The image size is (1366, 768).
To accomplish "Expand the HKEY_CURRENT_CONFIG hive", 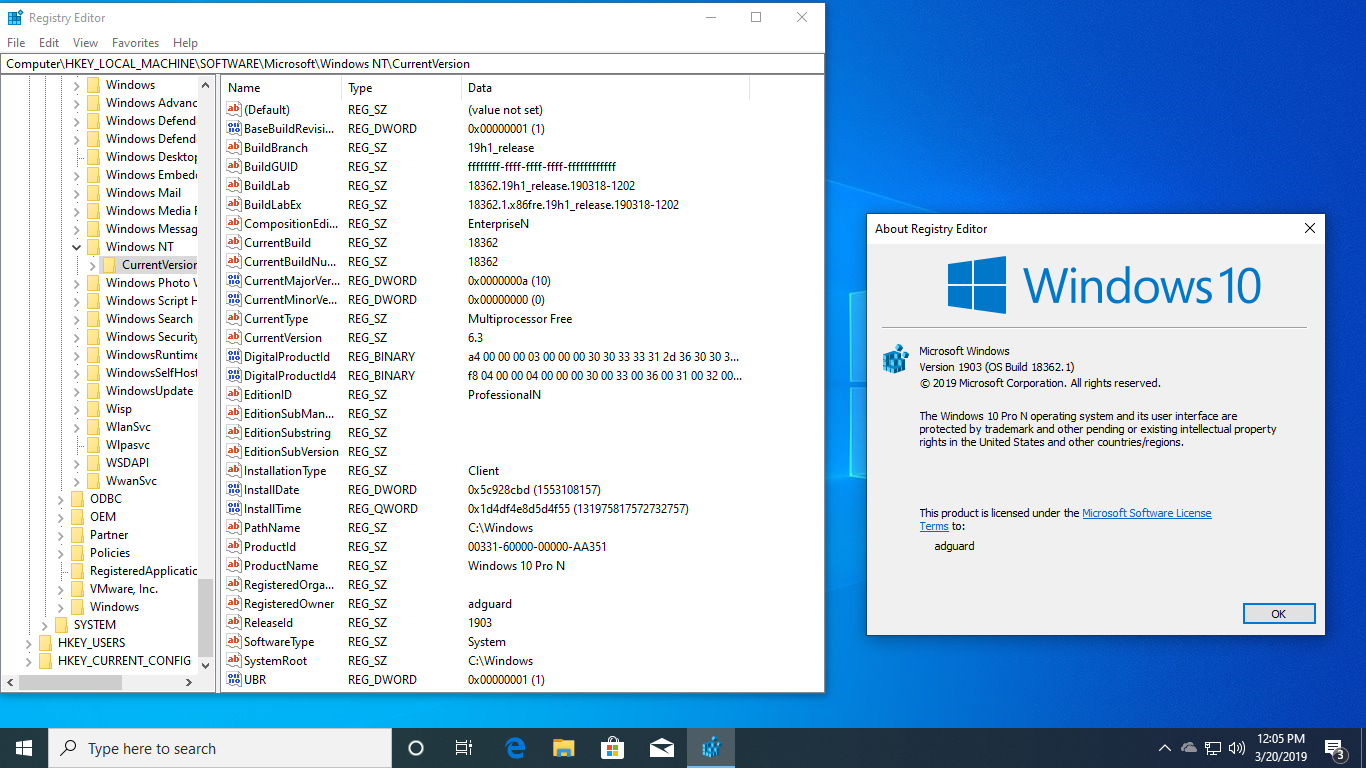I will point(28,661).
